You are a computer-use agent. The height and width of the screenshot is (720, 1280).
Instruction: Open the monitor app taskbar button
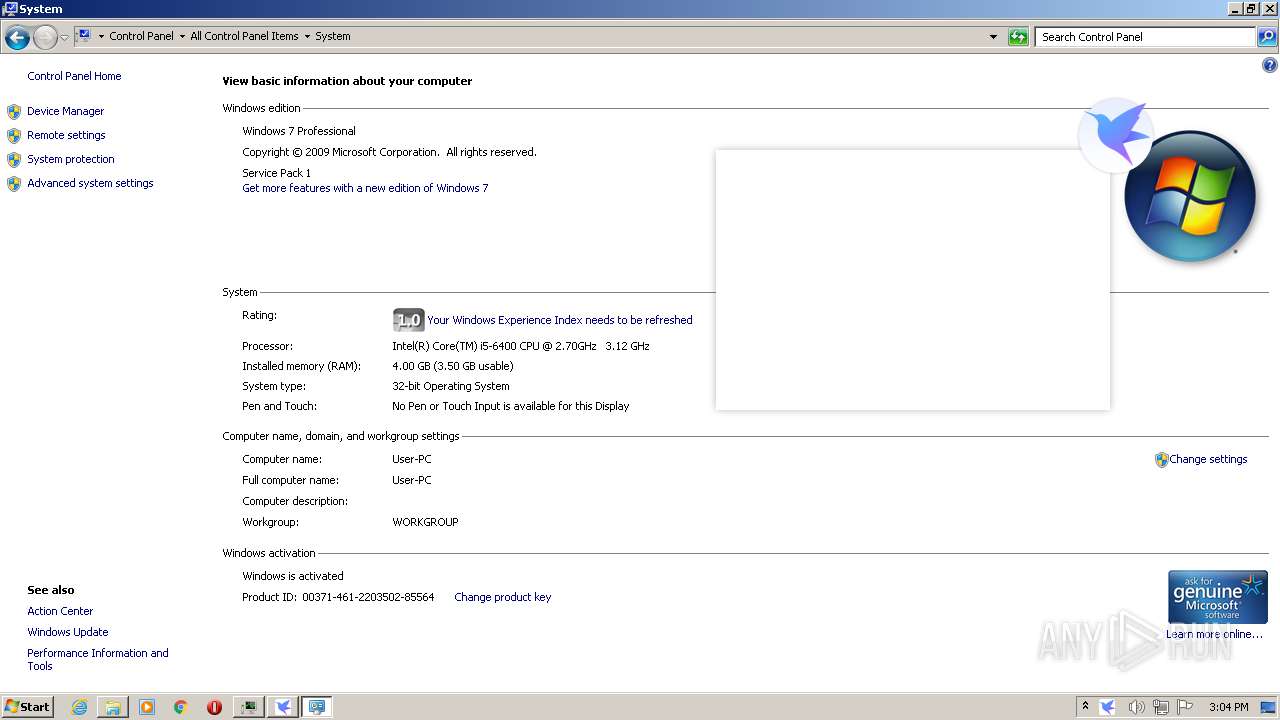click(x=248, y=707)
